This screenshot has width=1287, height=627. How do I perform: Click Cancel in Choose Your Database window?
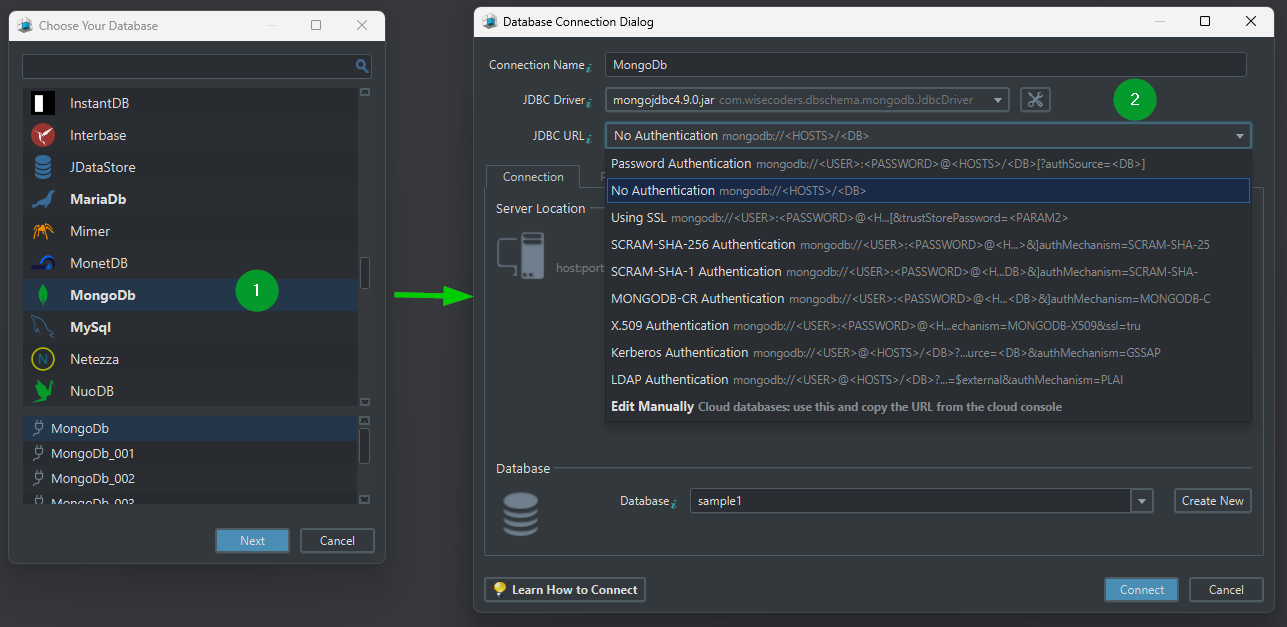tap(337, 541)
